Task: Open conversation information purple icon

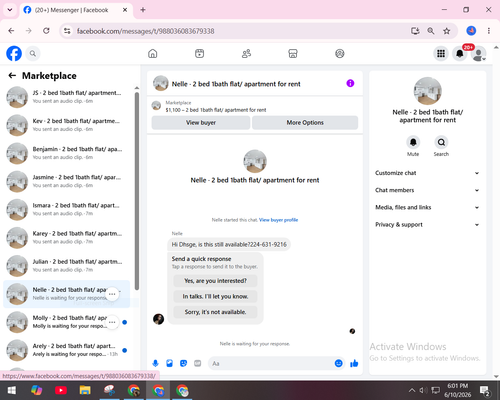Action: click(350, 83)
